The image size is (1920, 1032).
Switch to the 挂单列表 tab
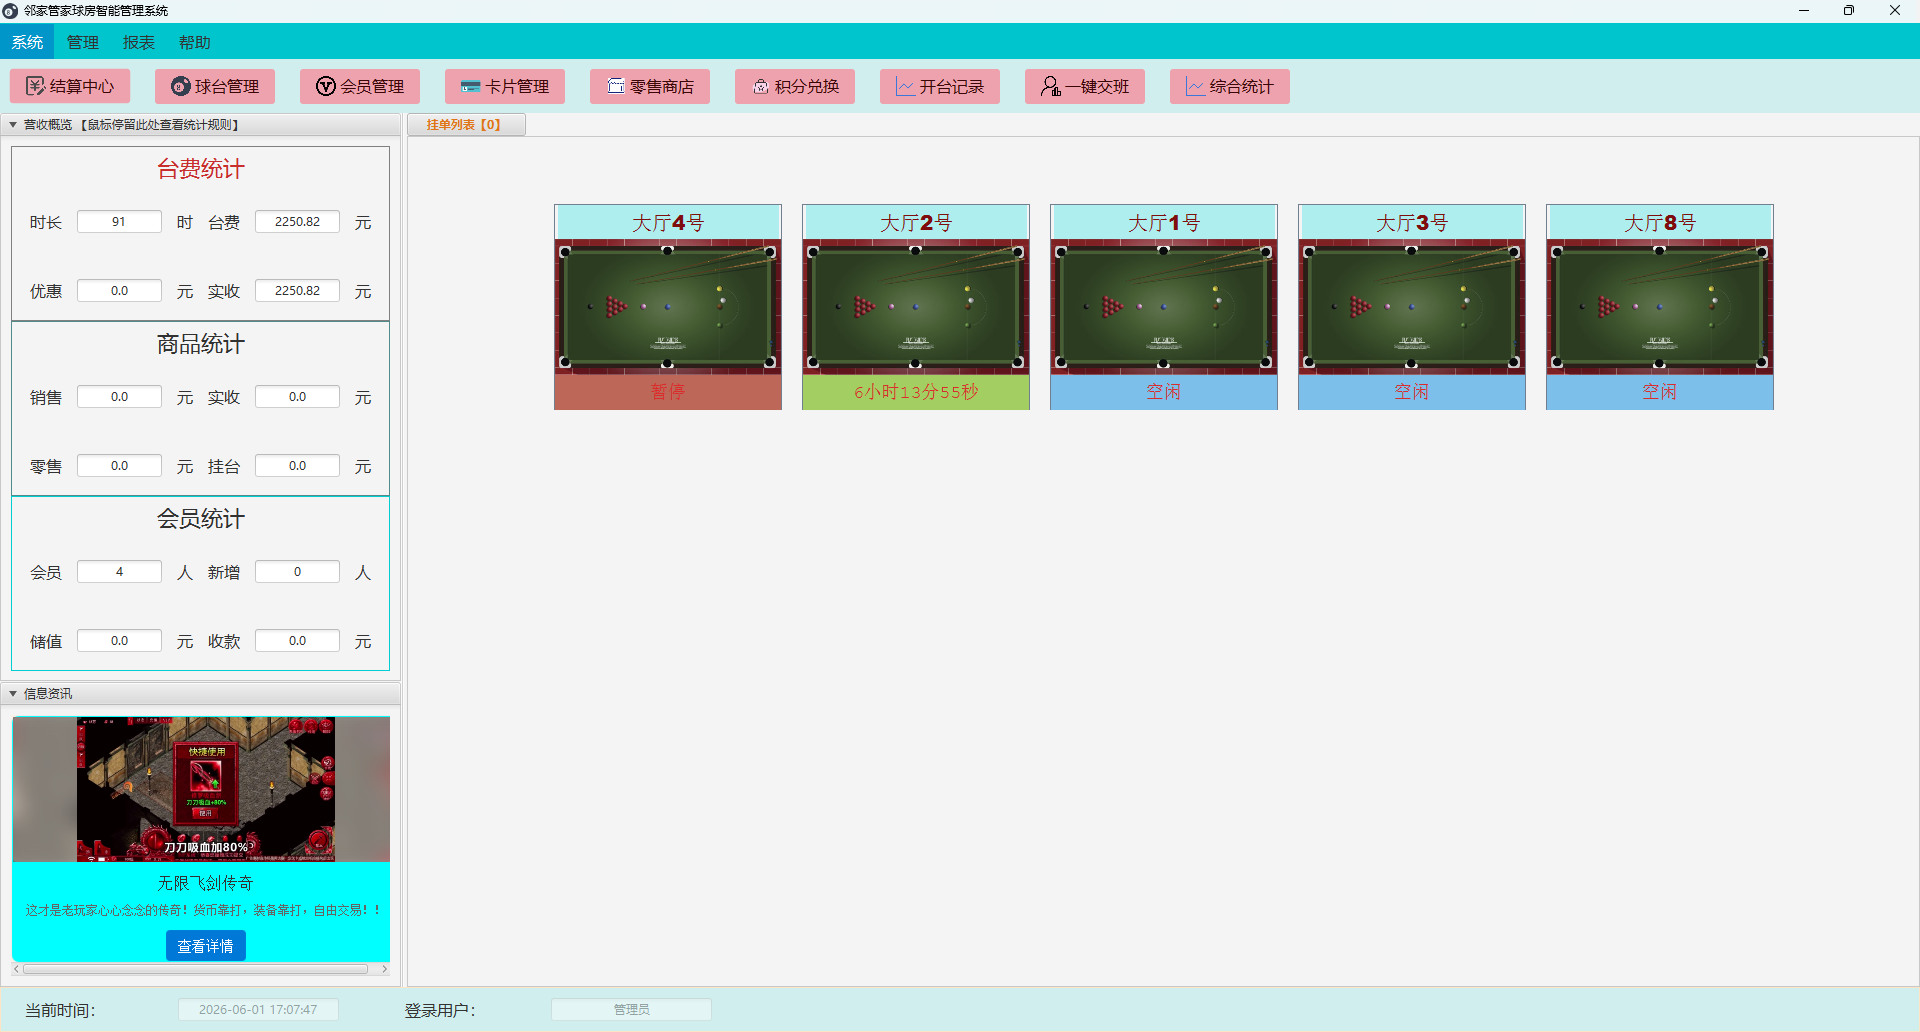[x=466, y=125]
